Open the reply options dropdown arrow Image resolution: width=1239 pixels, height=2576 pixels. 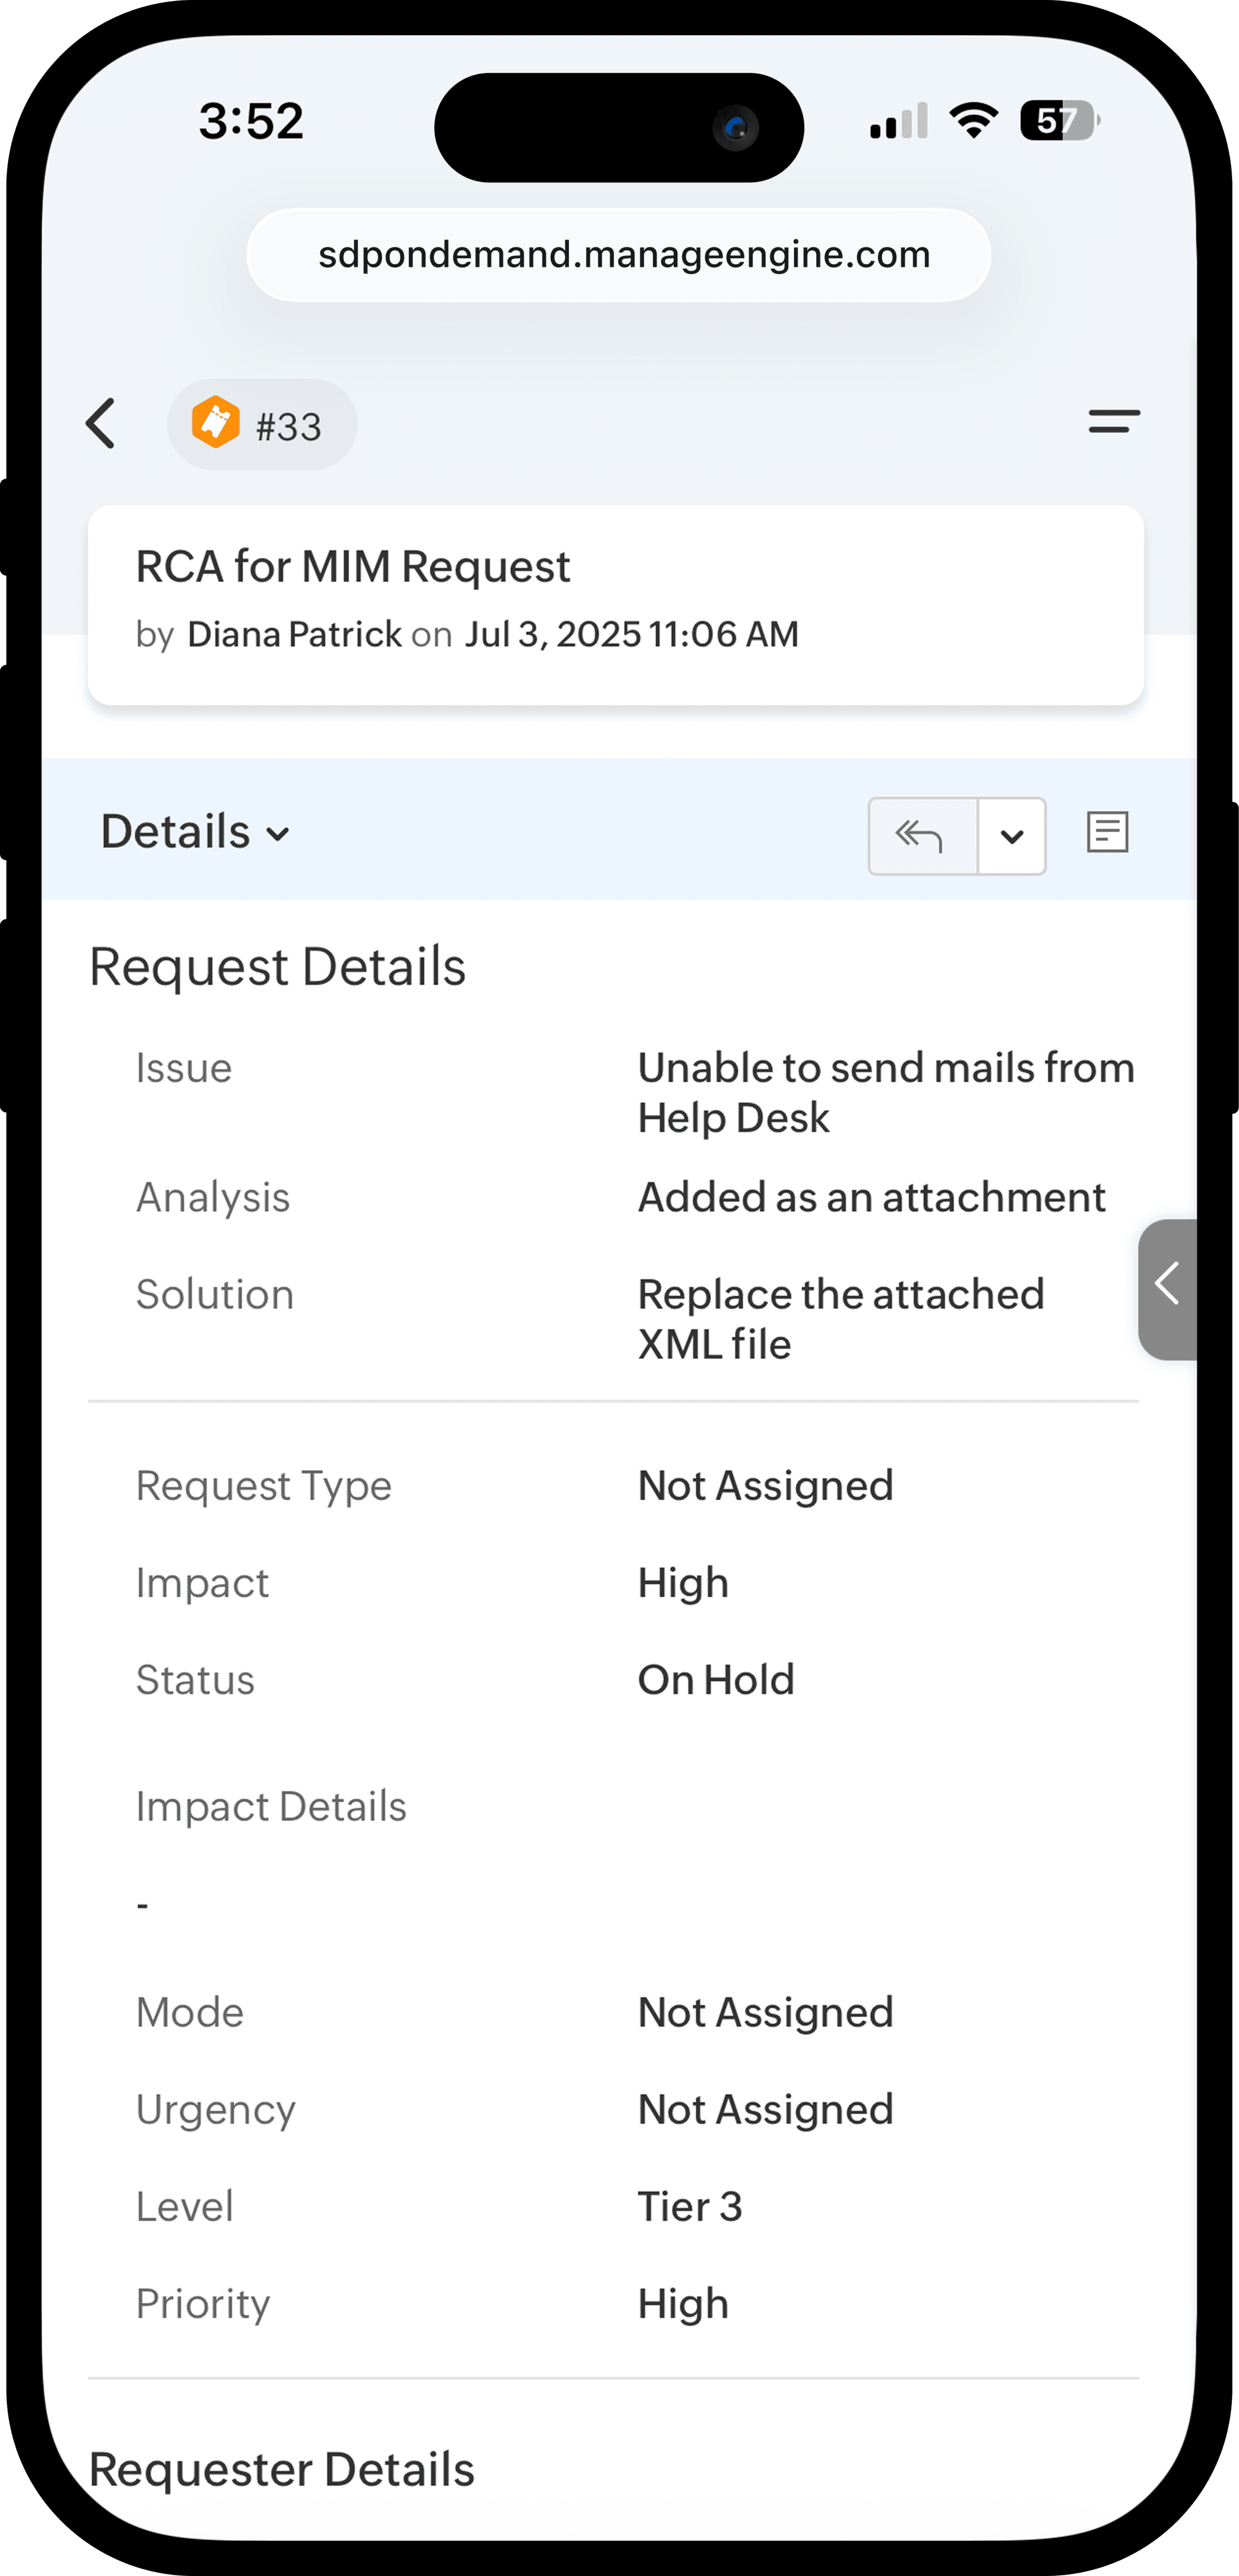click(1012, 836)
